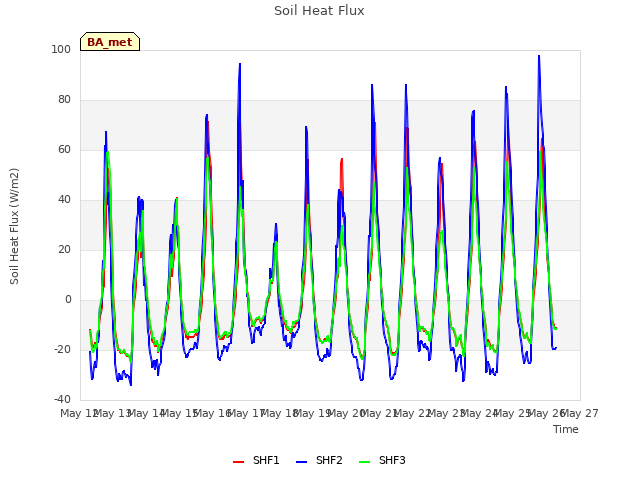Click the Soil Heat Flux chart title
640x480 pixels.
pyautogui.click(x=319, y=11)
